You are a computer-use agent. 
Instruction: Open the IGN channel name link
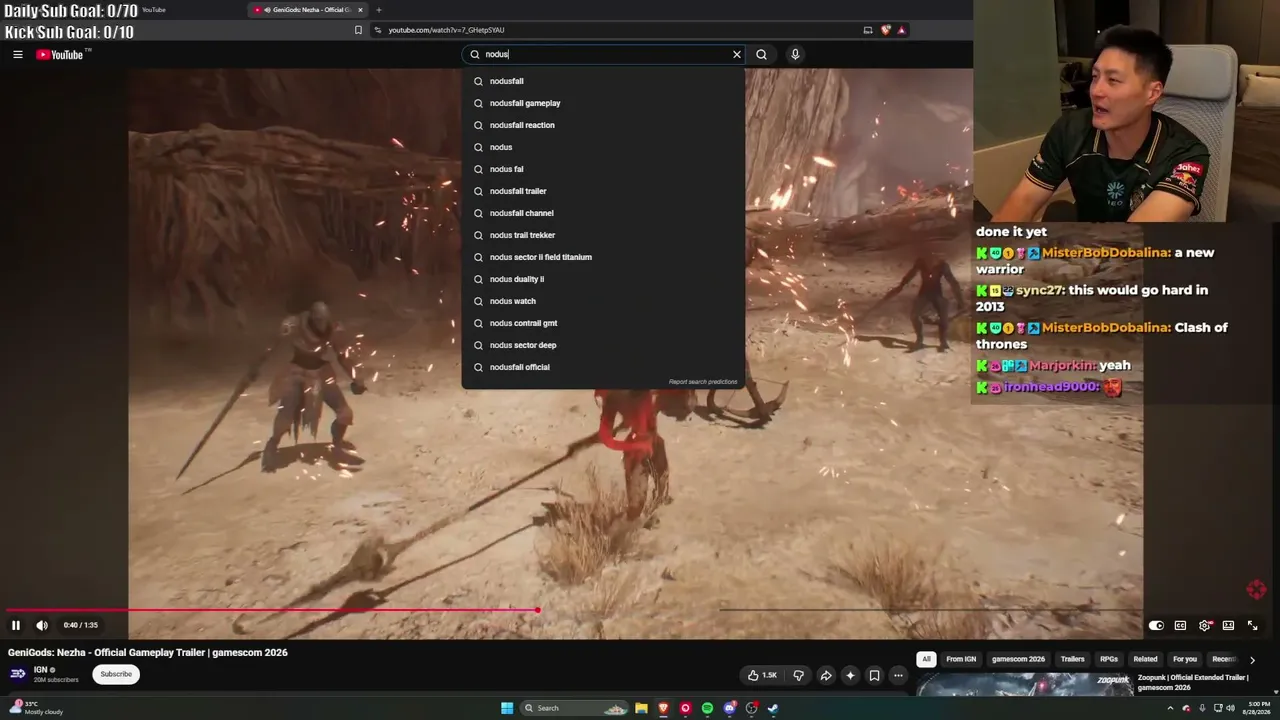tap(41, 670)
